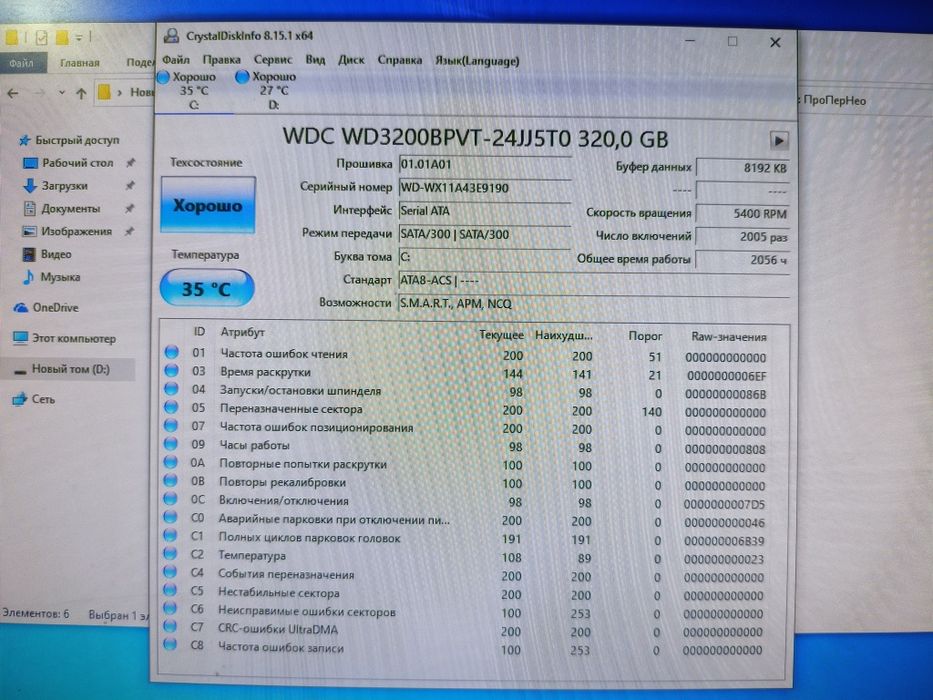
Task: Open the Язык(Language) menu
Action: tap(477, 61)
